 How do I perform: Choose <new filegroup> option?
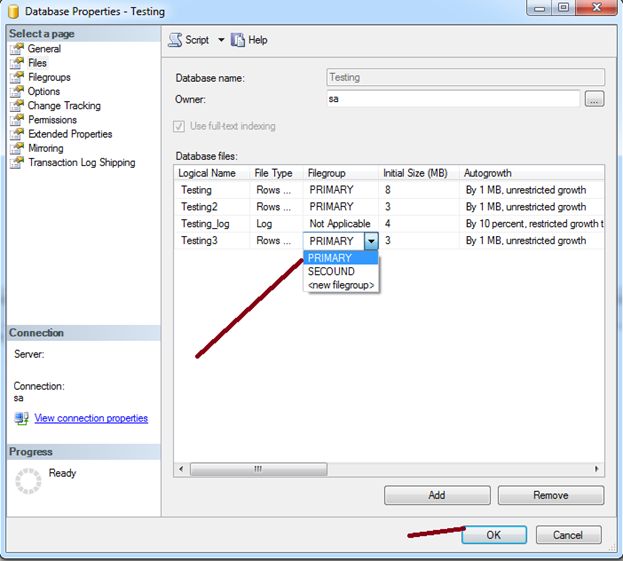coord(341,285)
